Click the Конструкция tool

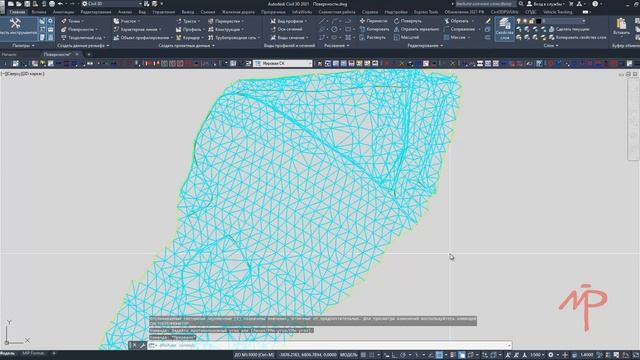coord(225,29)
